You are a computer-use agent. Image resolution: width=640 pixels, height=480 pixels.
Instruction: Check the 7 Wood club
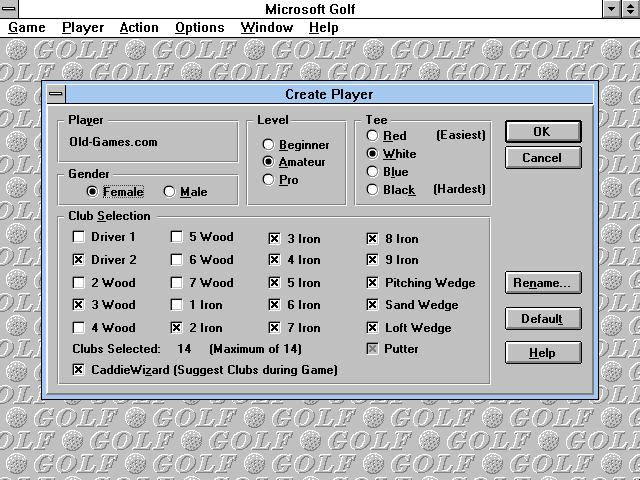(202, 282)
